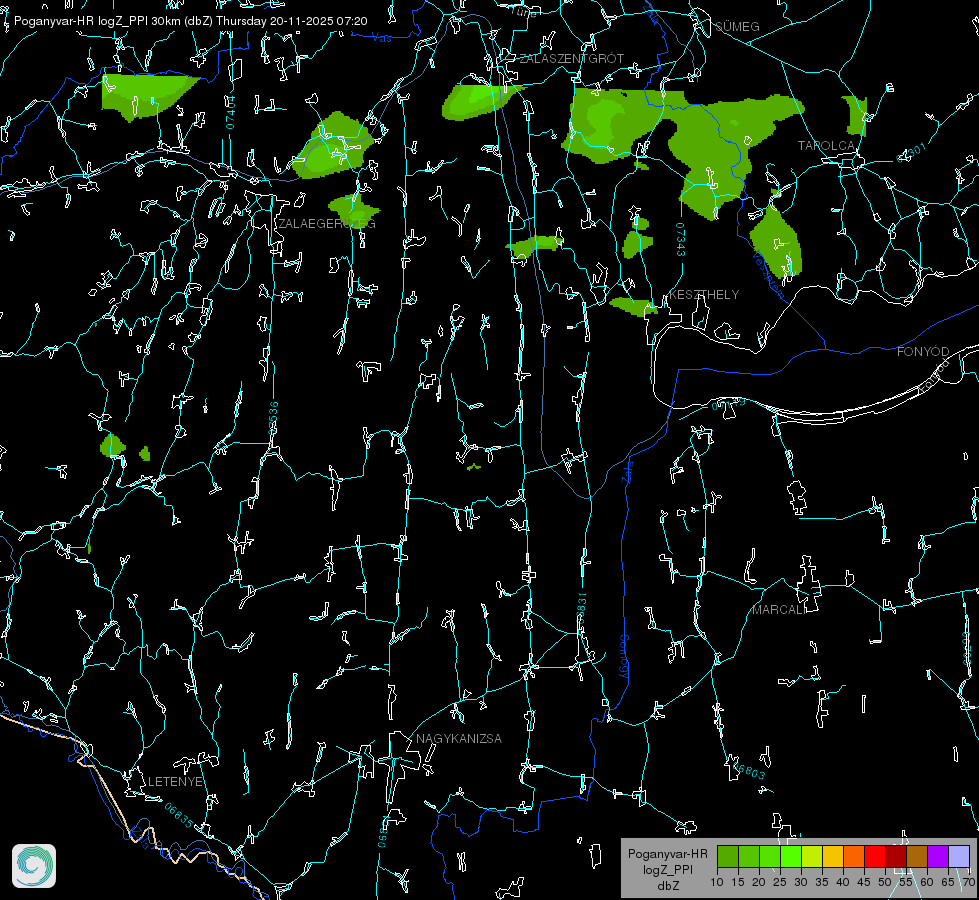Select the 40–45 dBZ orange swatch
Image resolution: width=979 pixels, height=900 pixels.
coord(854,856)
